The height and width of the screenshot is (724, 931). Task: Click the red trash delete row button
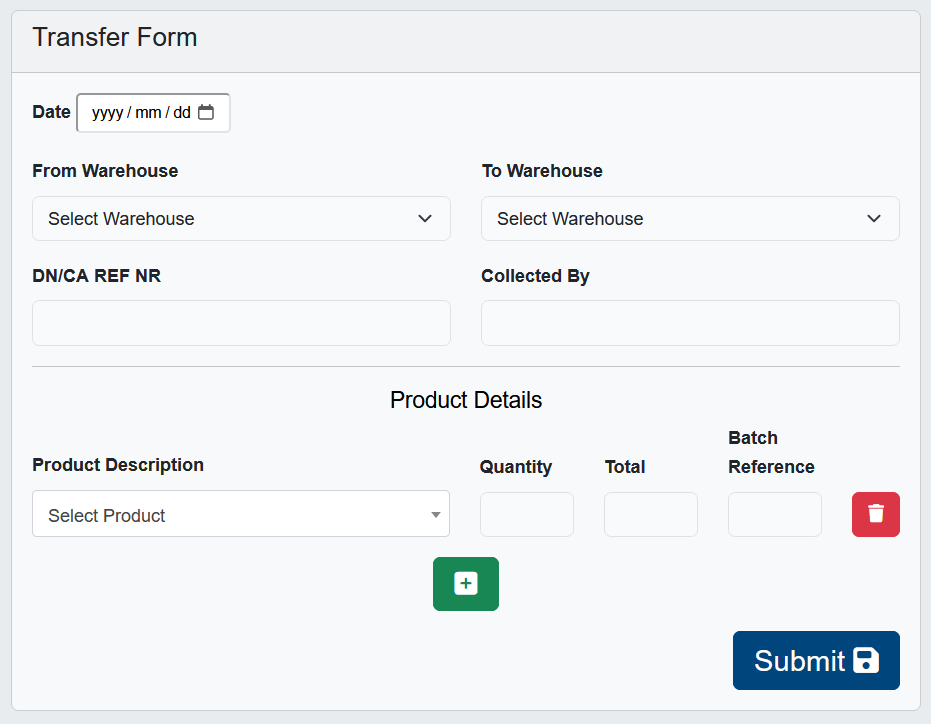pyautogui.click(x=875, y=514)
